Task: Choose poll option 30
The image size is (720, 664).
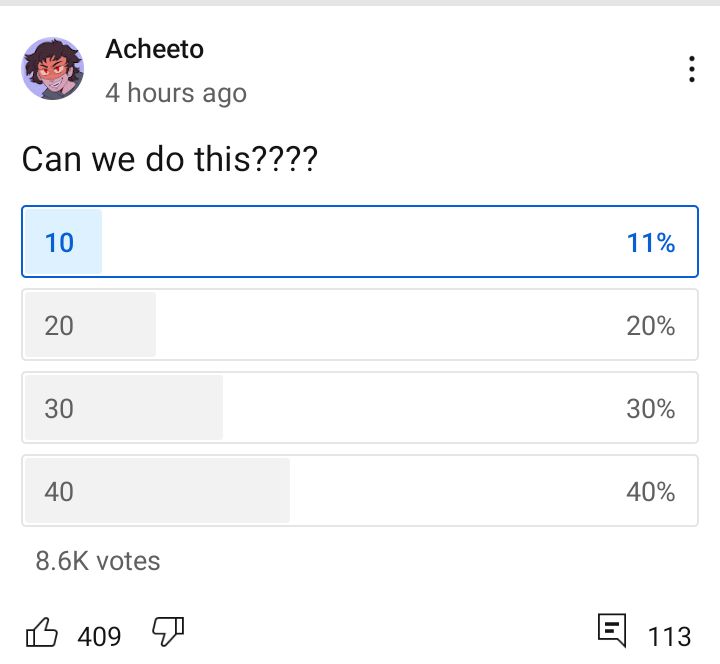Action: tap(360, 408)
